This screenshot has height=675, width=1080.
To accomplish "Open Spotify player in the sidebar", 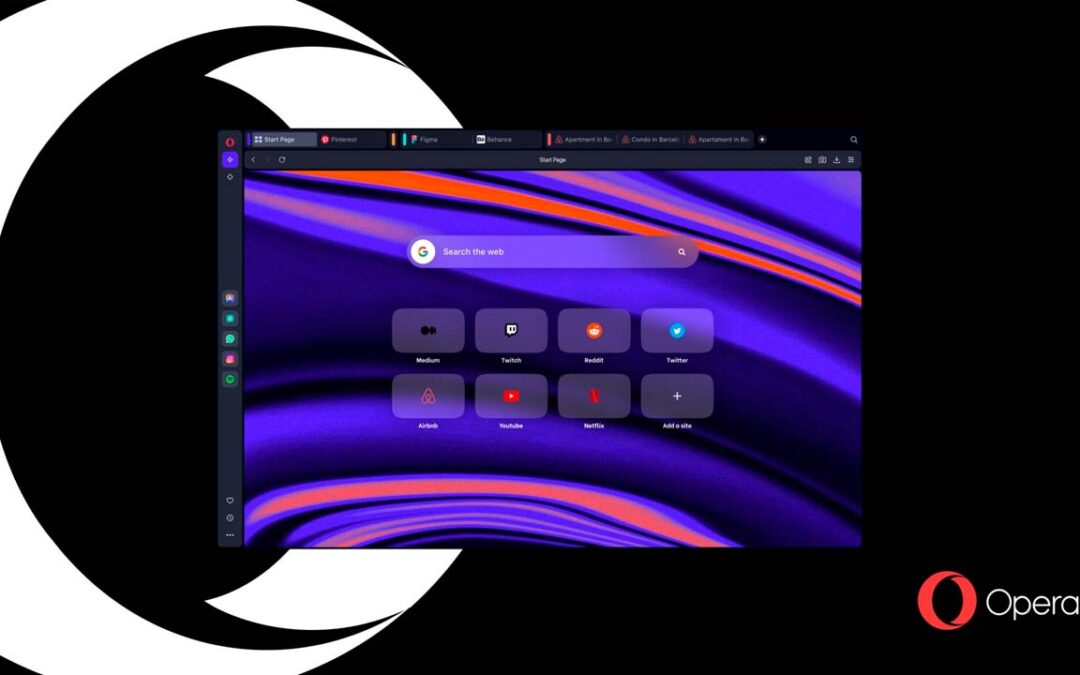I will 230,379.
